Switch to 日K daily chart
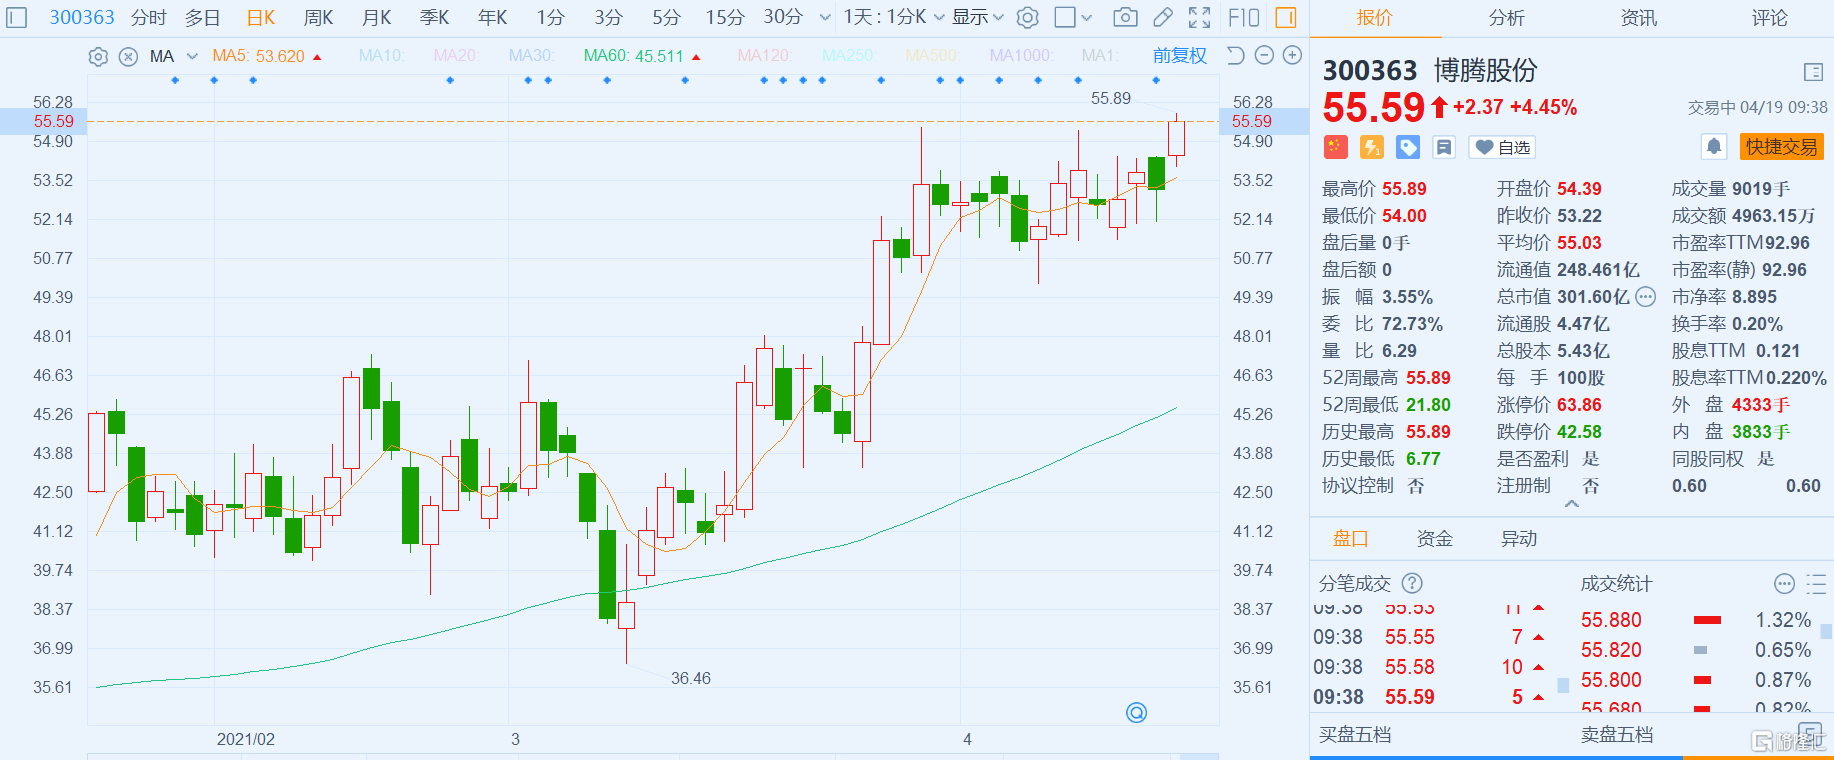This screenshot has height=760, width=1834. point(261,17)
